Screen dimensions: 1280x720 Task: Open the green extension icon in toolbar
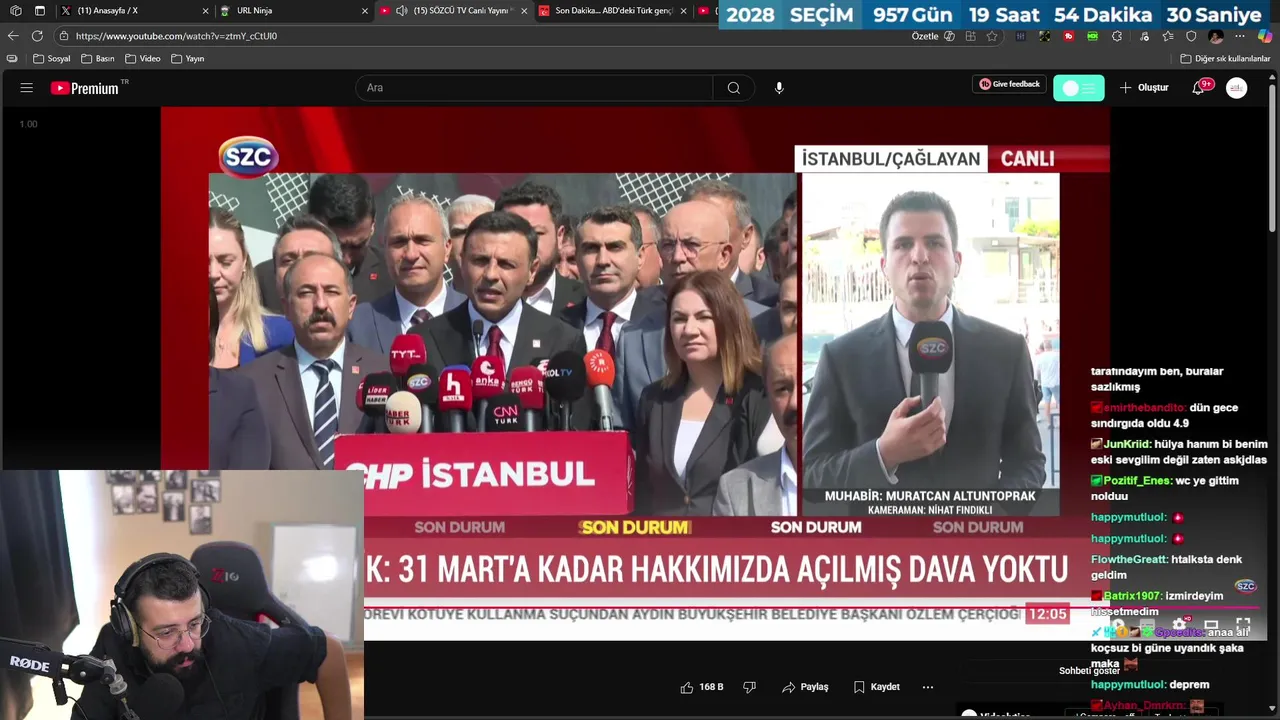pyautogui.click(x=1092, y=36)
